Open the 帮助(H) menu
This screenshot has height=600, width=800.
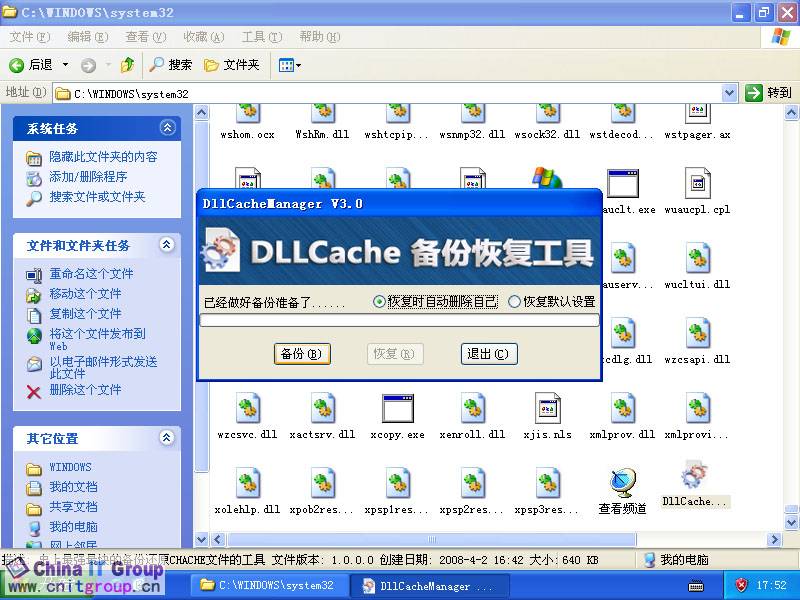[x=320, y=37]
